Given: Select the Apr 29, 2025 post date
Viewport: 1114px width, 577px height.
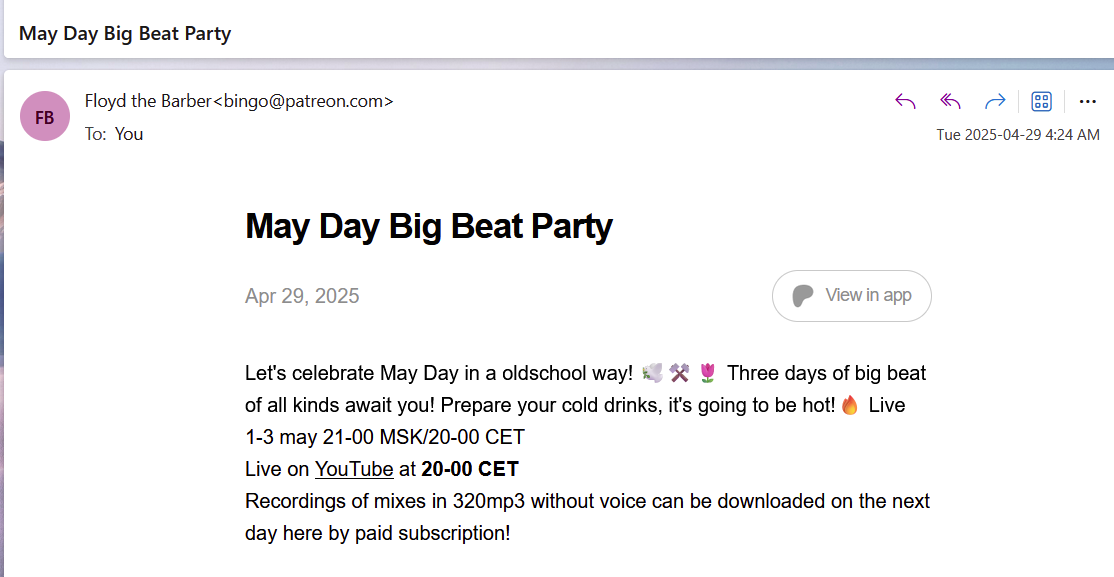Looking at the screenshot, I should click(x=302, y=296).
